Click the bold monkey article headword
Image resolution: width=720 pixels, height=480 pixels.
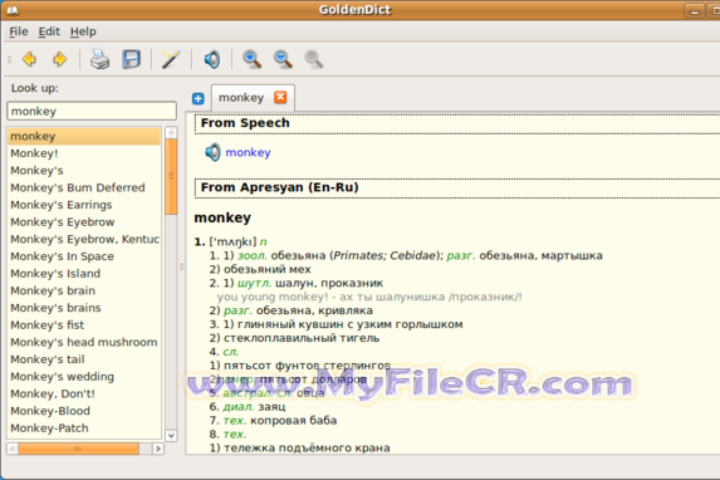223,218
